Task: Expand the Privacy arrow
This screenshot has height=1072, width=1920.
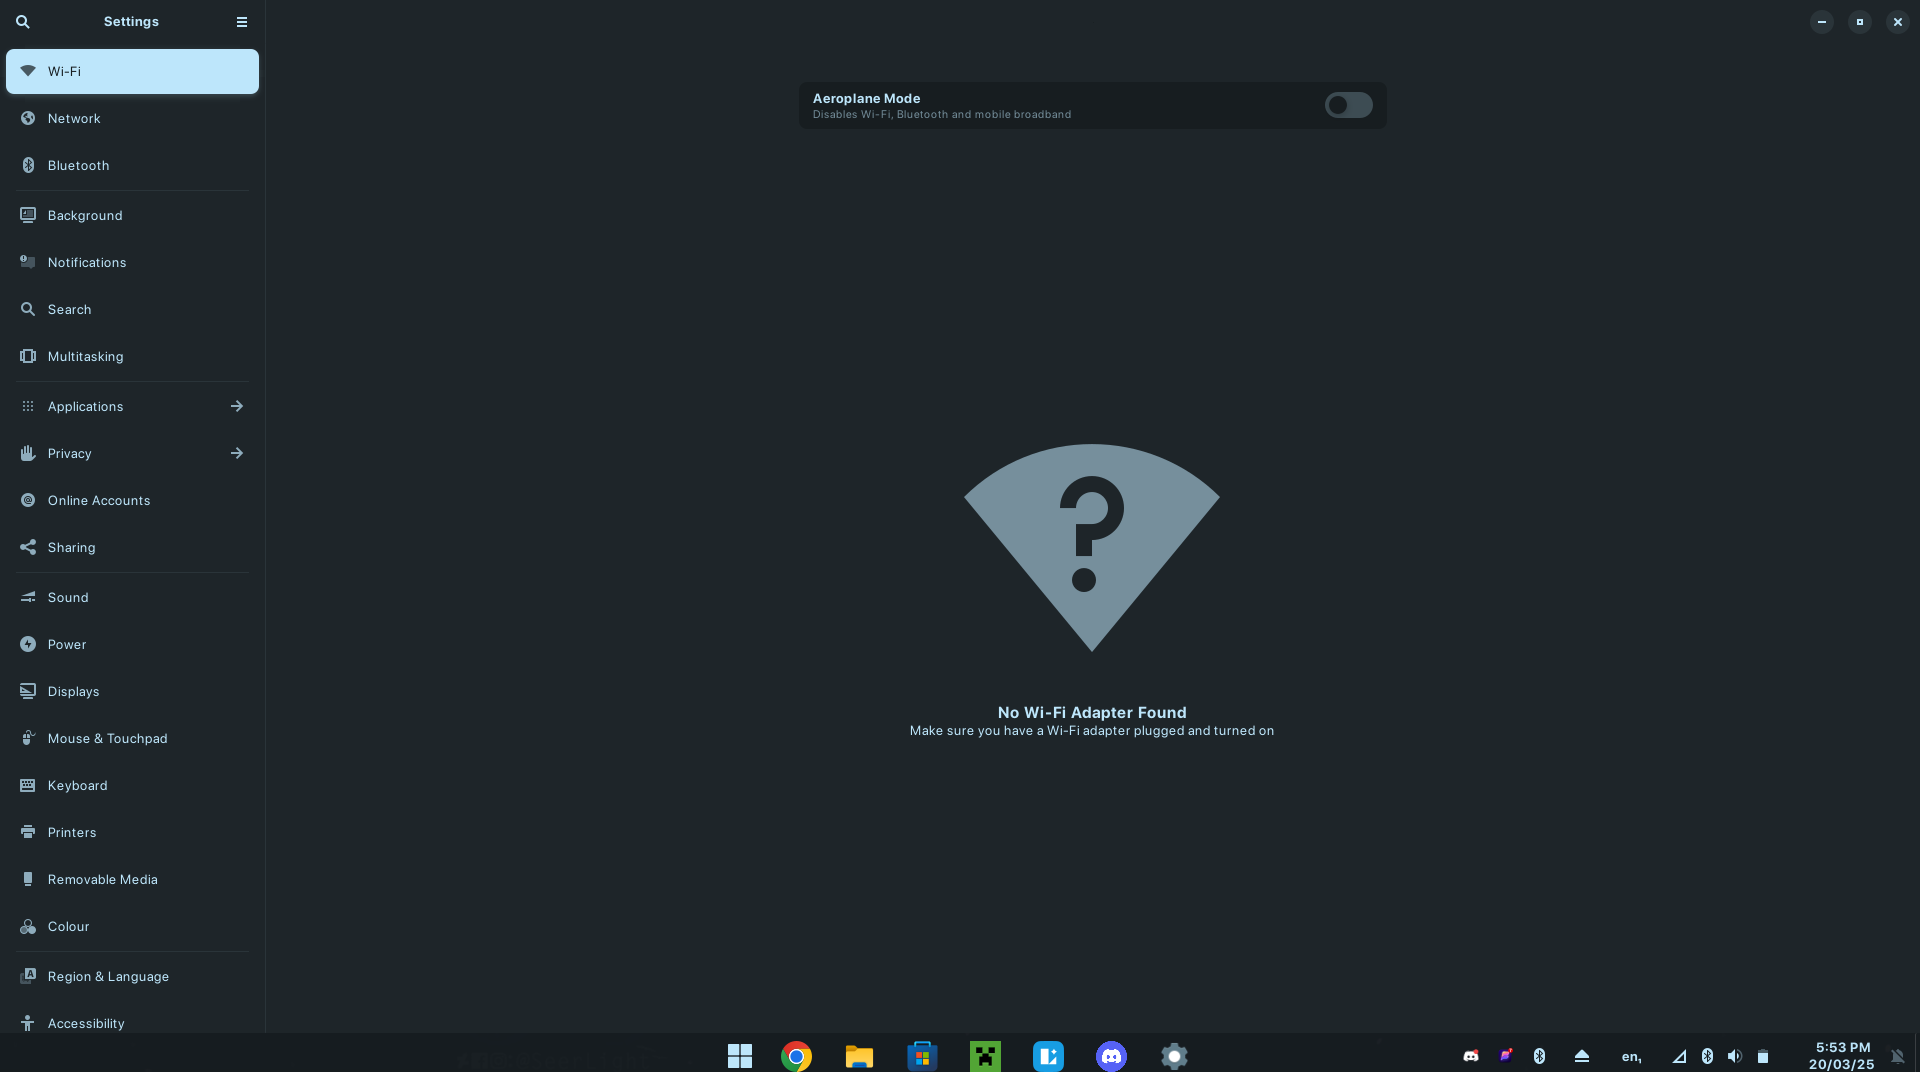Action: point(237,453)
